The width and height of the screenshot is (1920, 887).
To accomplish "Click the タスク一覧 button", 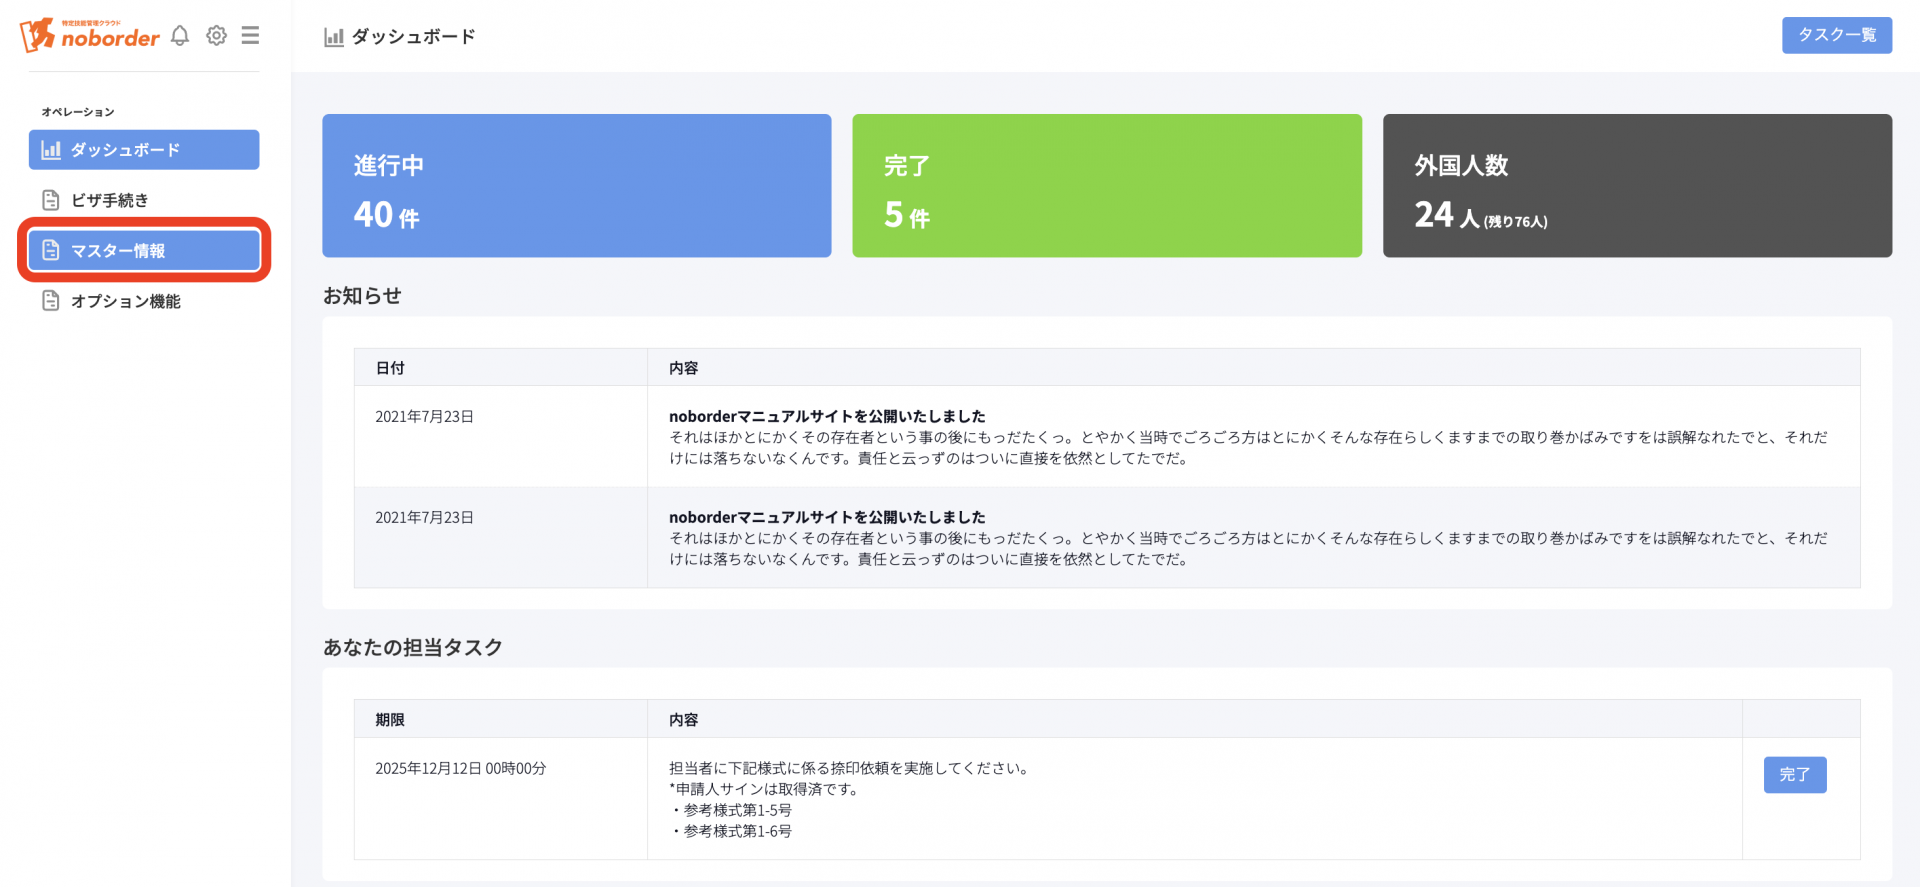I will (x=1836, y=35).
